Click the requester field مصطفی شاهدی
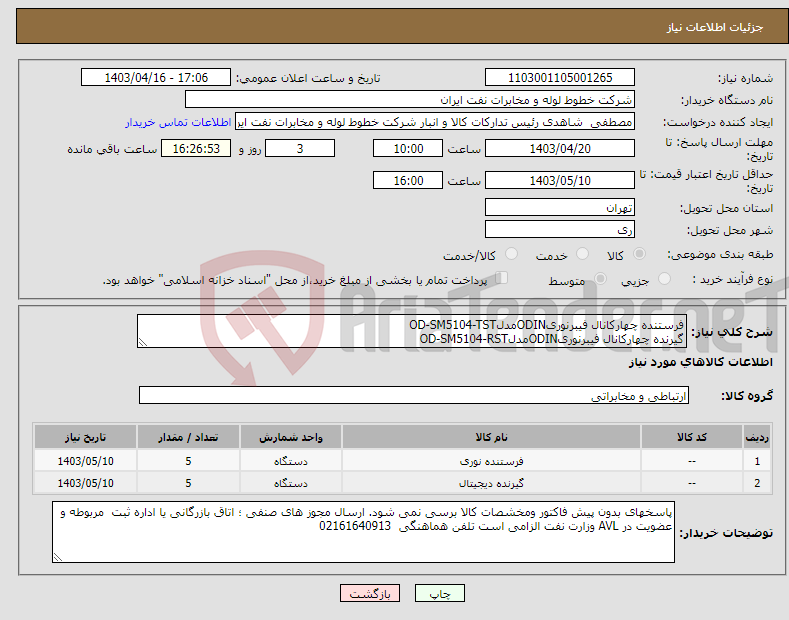The width and height of the screenshot is (789, 620). pos(435,122)
